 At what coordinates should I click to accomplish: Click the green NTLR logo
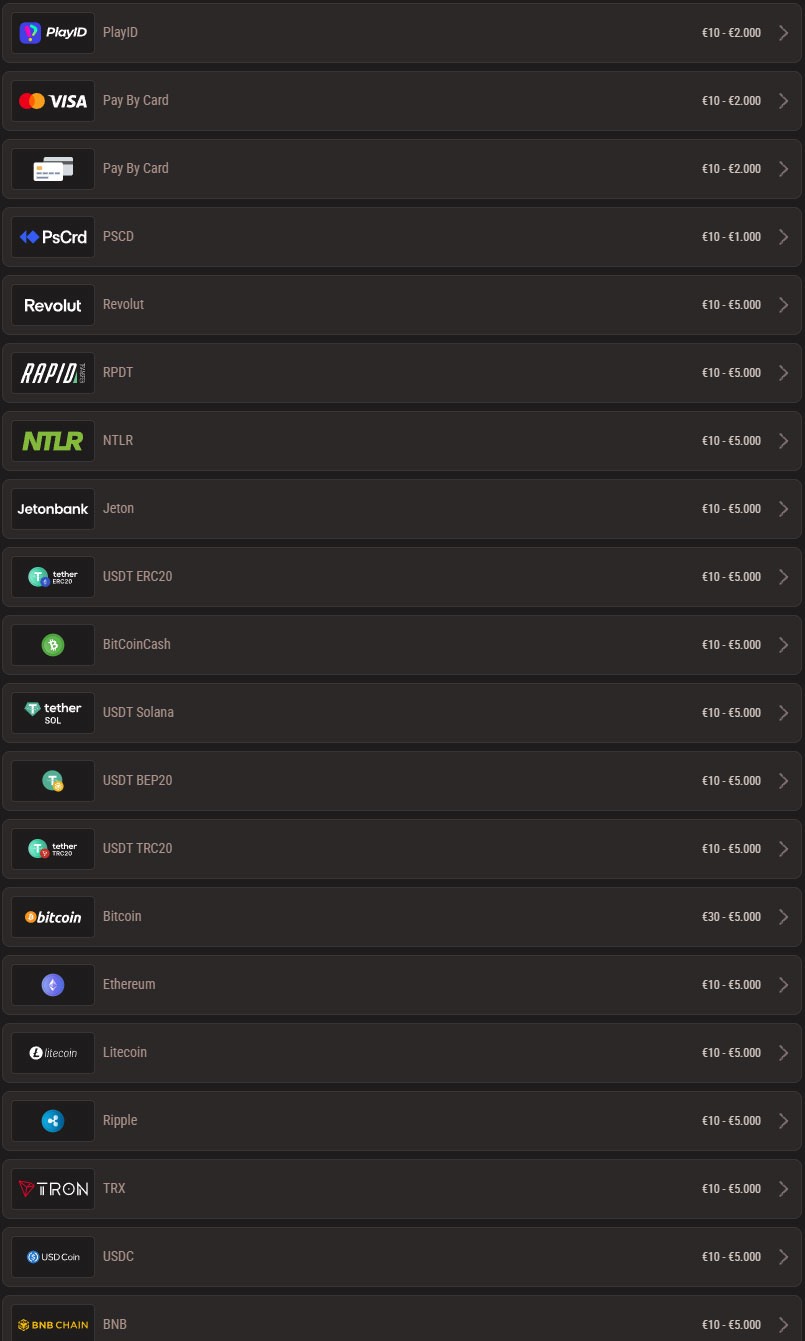click(53, 441)
